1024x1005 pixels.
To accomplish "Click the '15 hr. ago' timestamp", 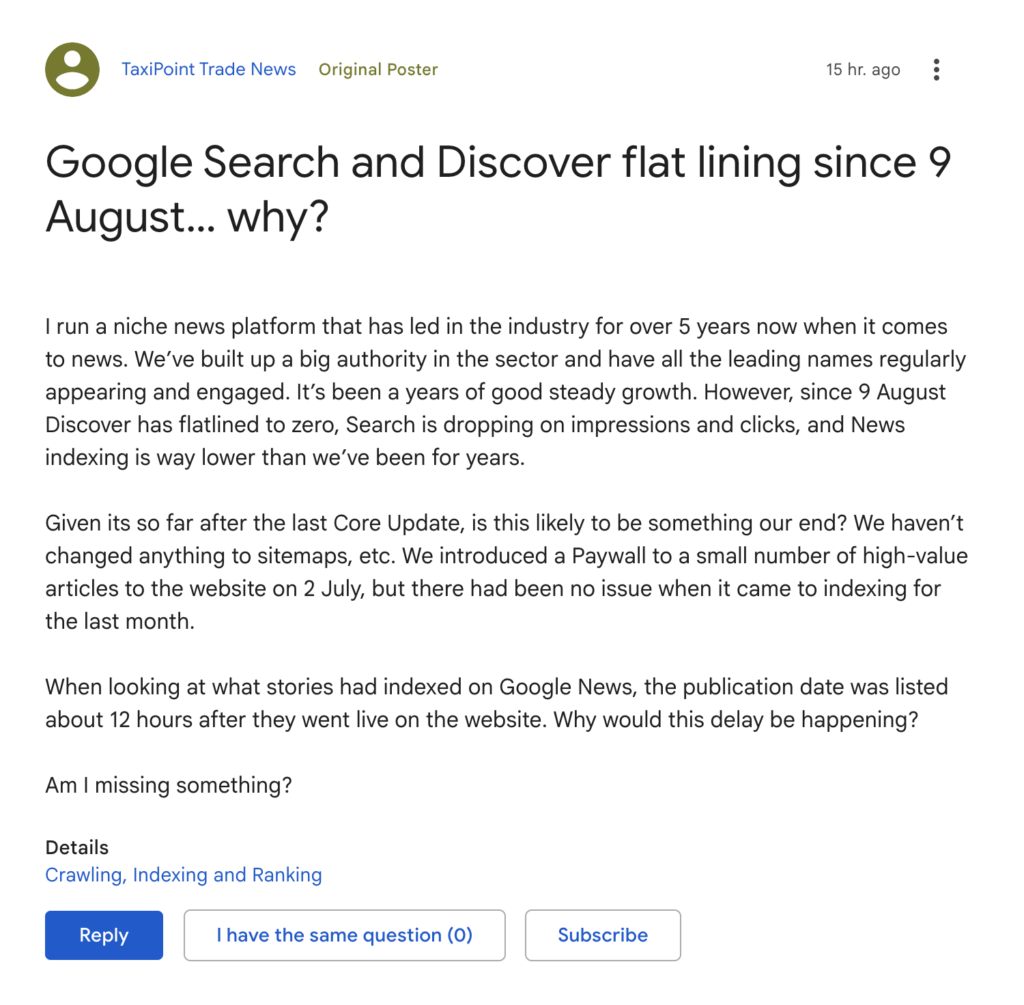I will coord(863,69).
